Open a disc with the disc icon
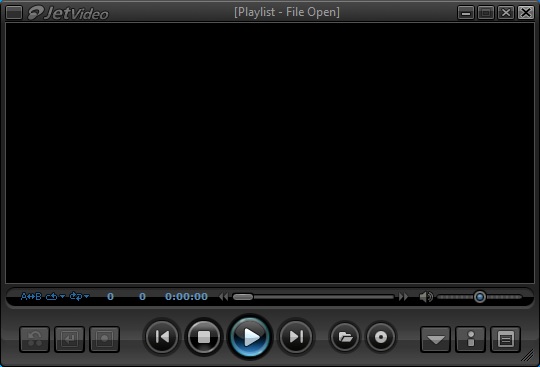This screenshot has width=540, height=367. pos(381,337)
